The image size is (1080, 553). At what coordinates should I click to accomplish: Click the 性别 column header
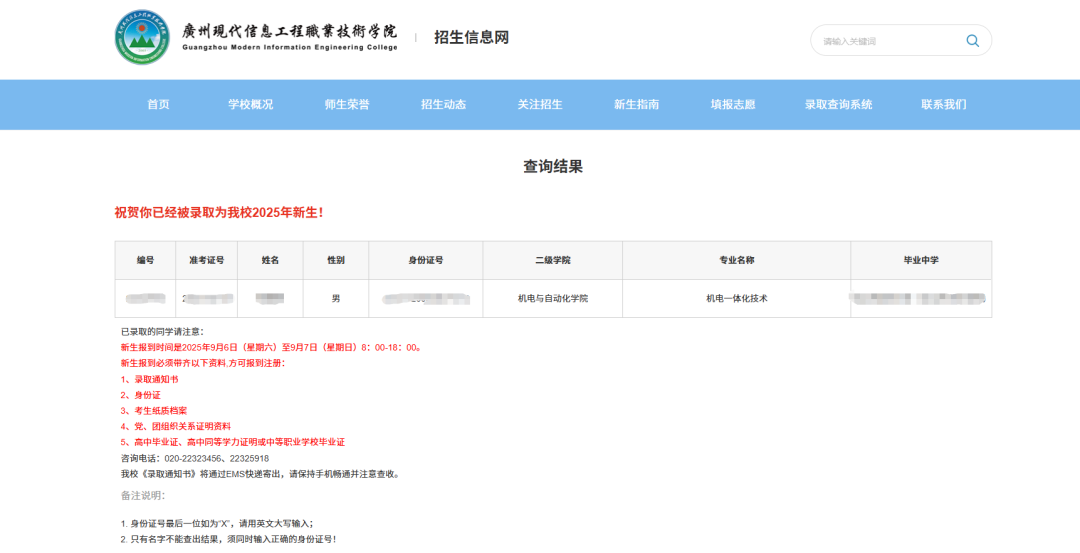coord(335,260)
